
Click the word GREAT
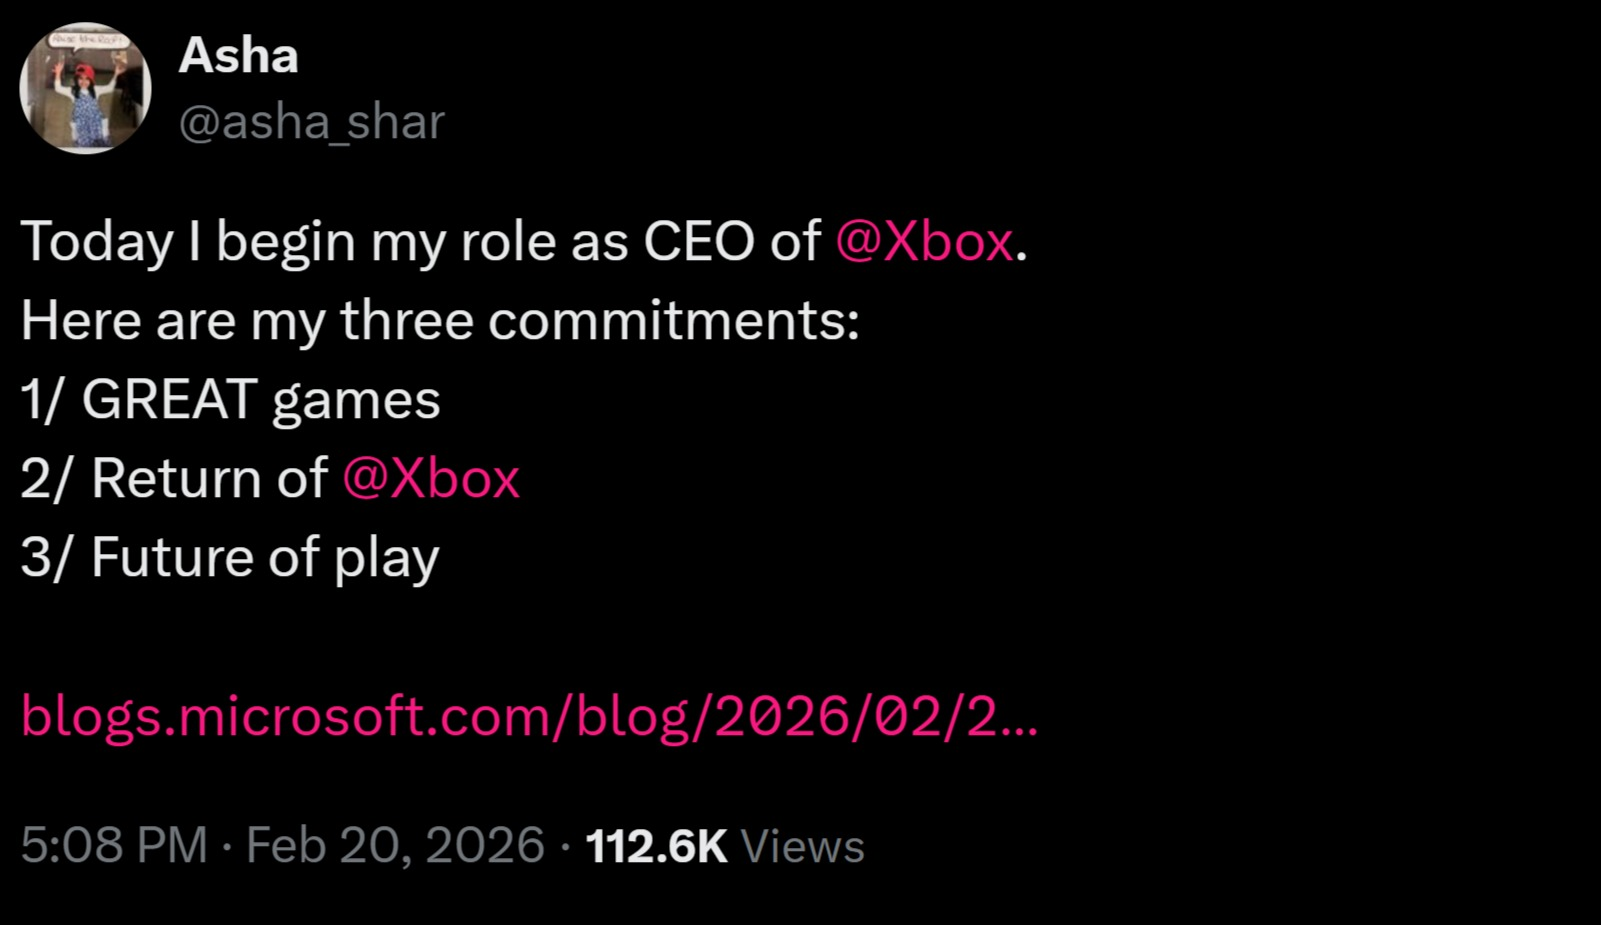170,400
